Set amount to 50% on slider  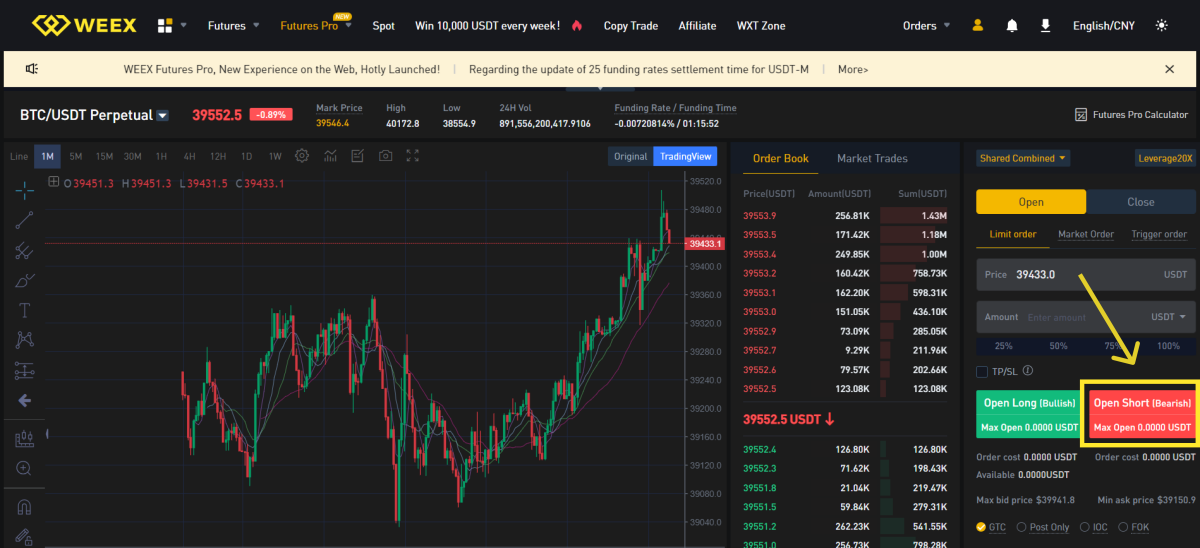coord(1058,346)
